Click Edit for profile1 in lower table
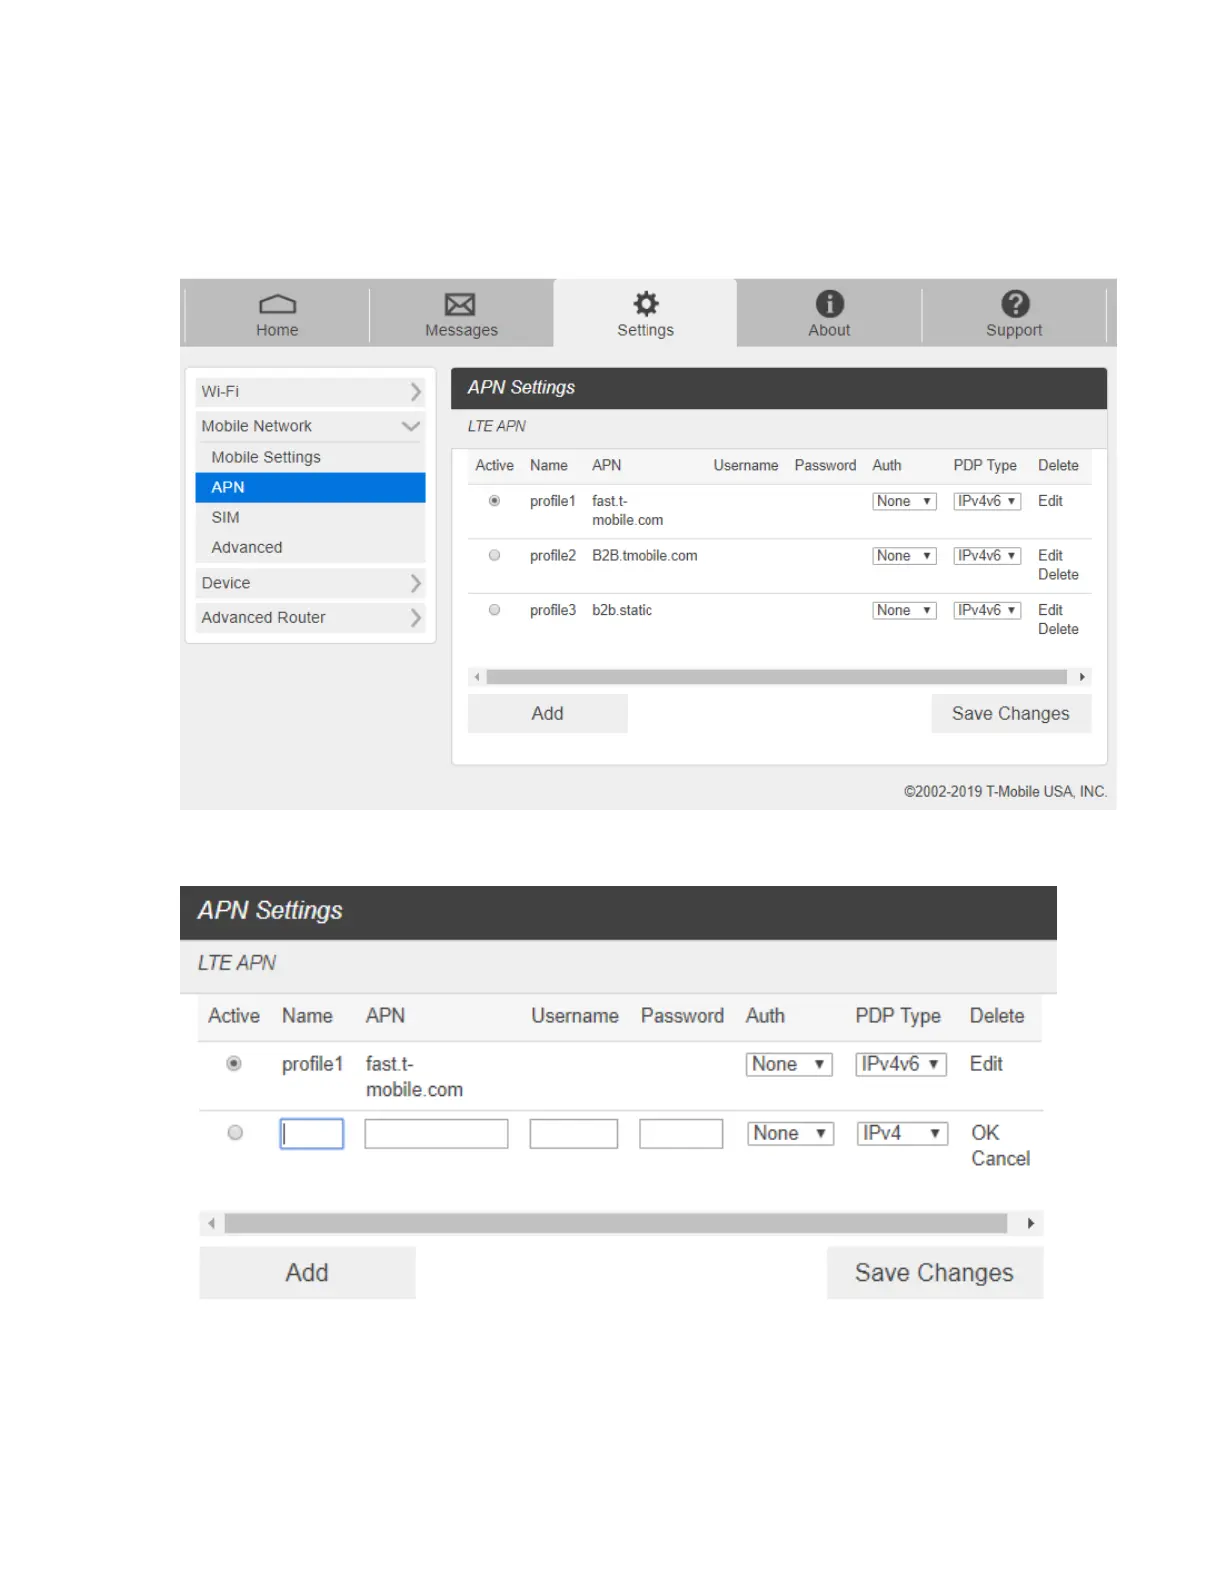Screen dimensions: 1224x1584 coord(986,1064)
